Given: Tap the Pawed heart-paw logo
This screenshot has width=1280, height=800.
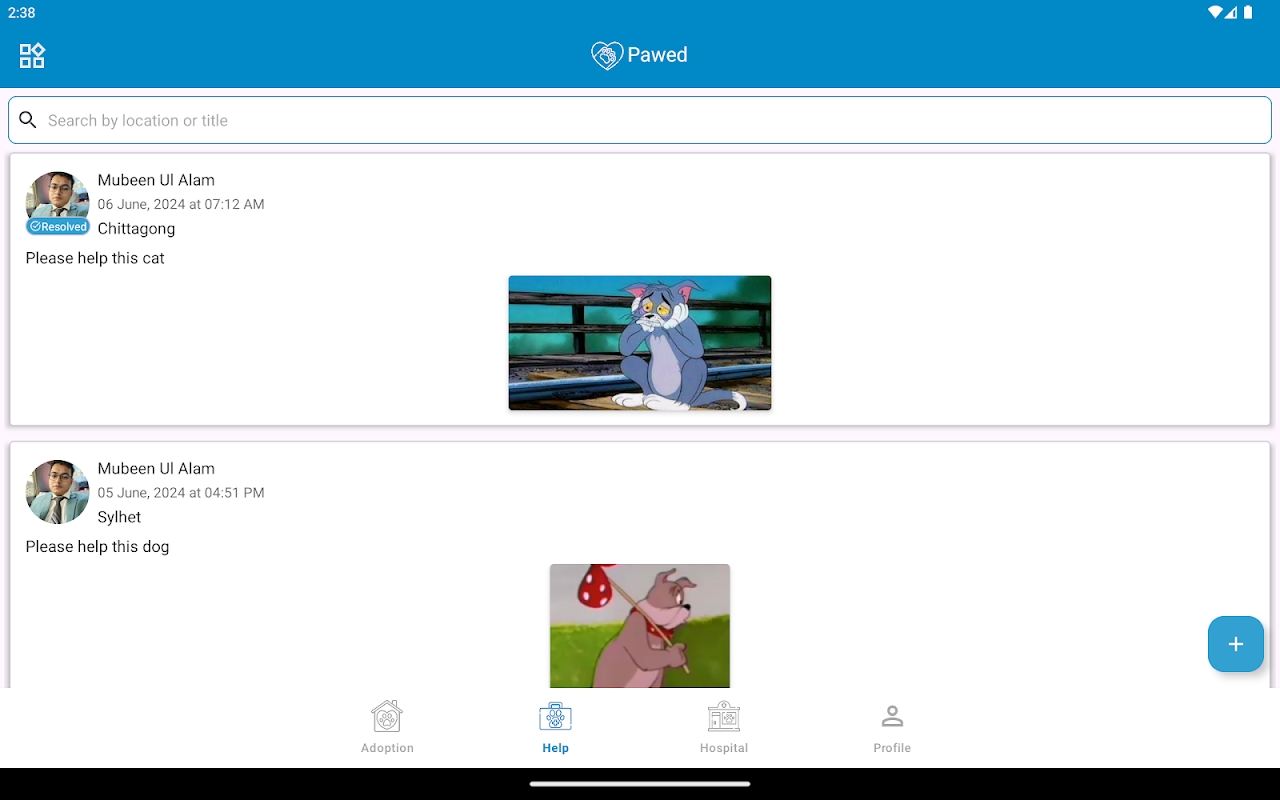Looking at the screenshot, I should (x=607, y=55).
